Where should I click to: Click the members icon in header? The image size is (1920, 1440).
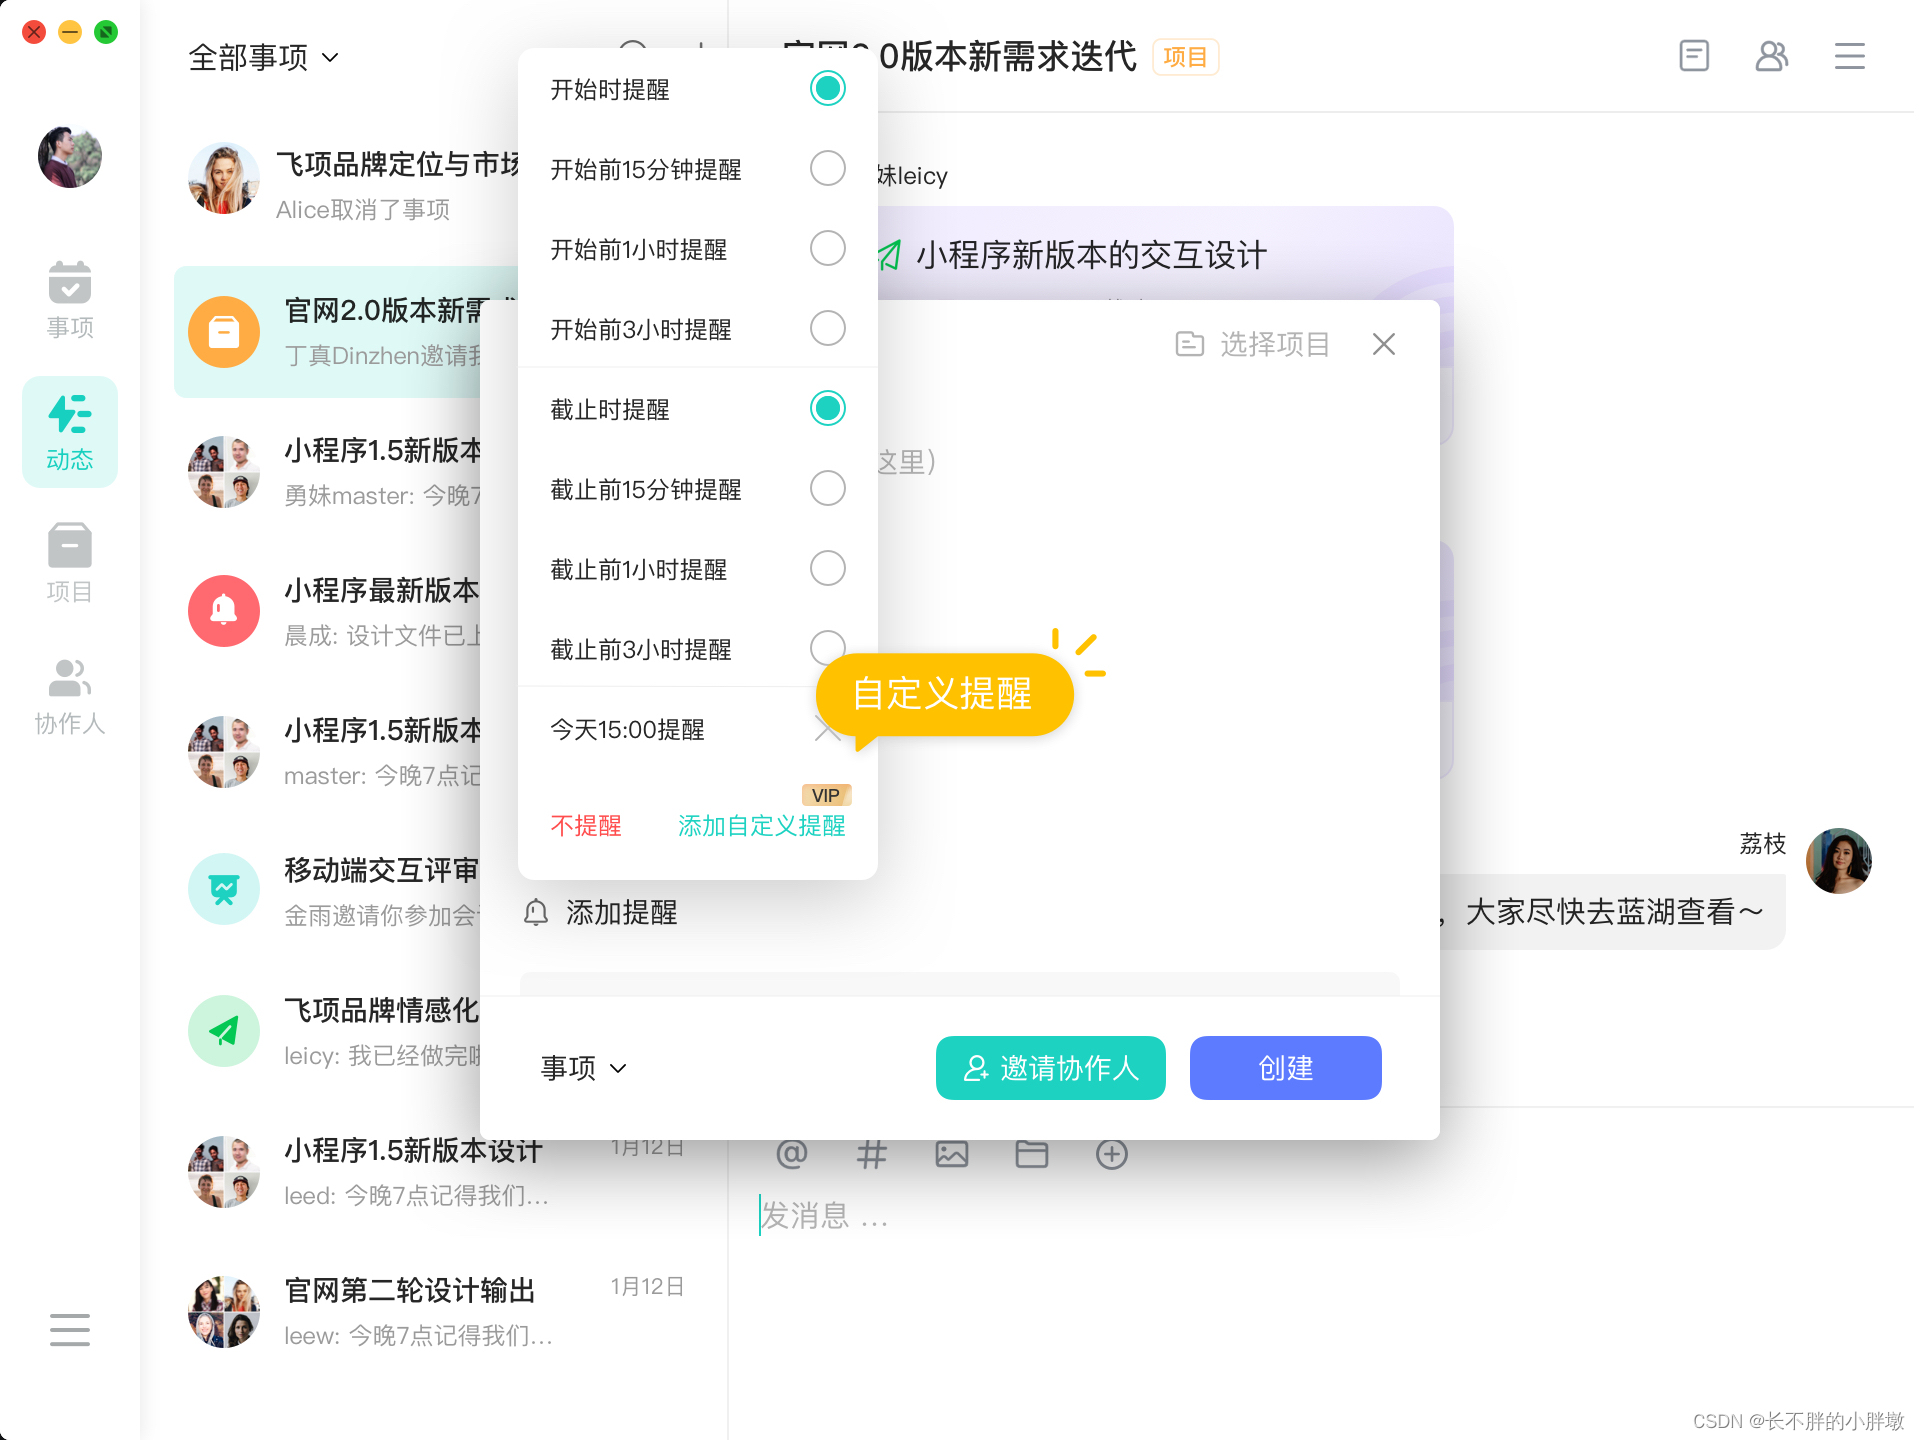[1771, 56]
